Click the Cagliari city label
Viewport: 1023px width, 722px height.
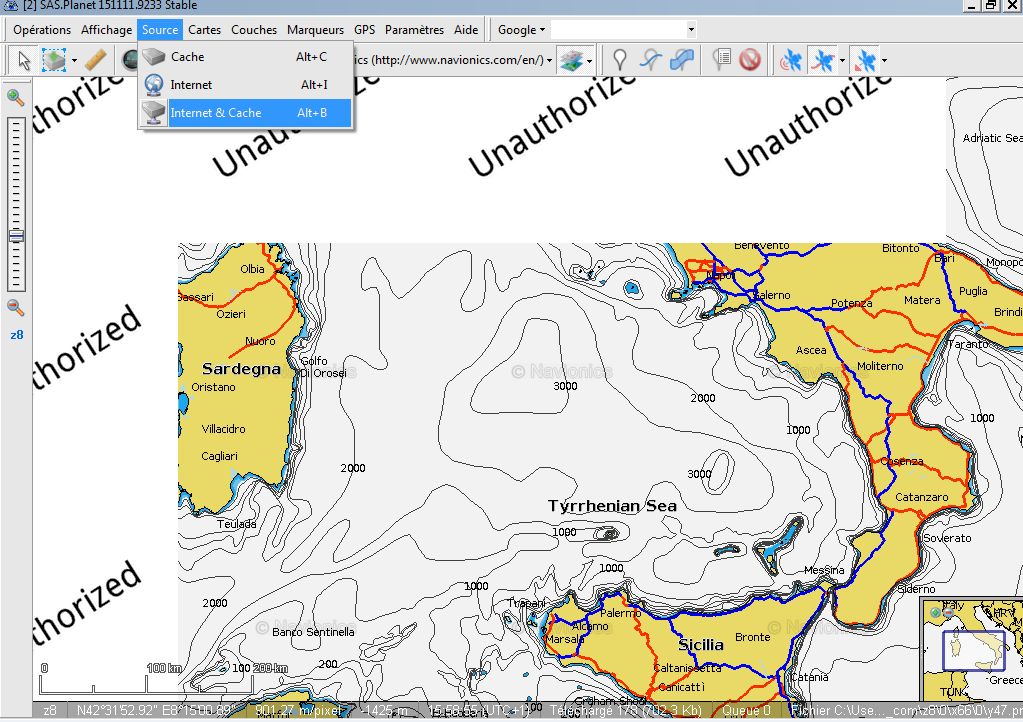pos(219,456)
